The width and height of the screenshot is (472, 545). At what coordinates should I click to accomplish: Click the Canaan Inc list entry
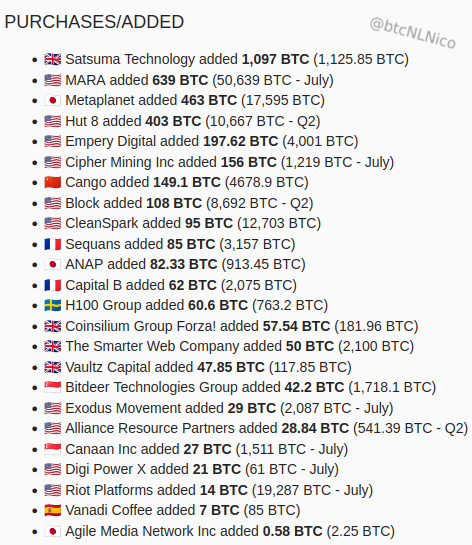coord(206,449)
